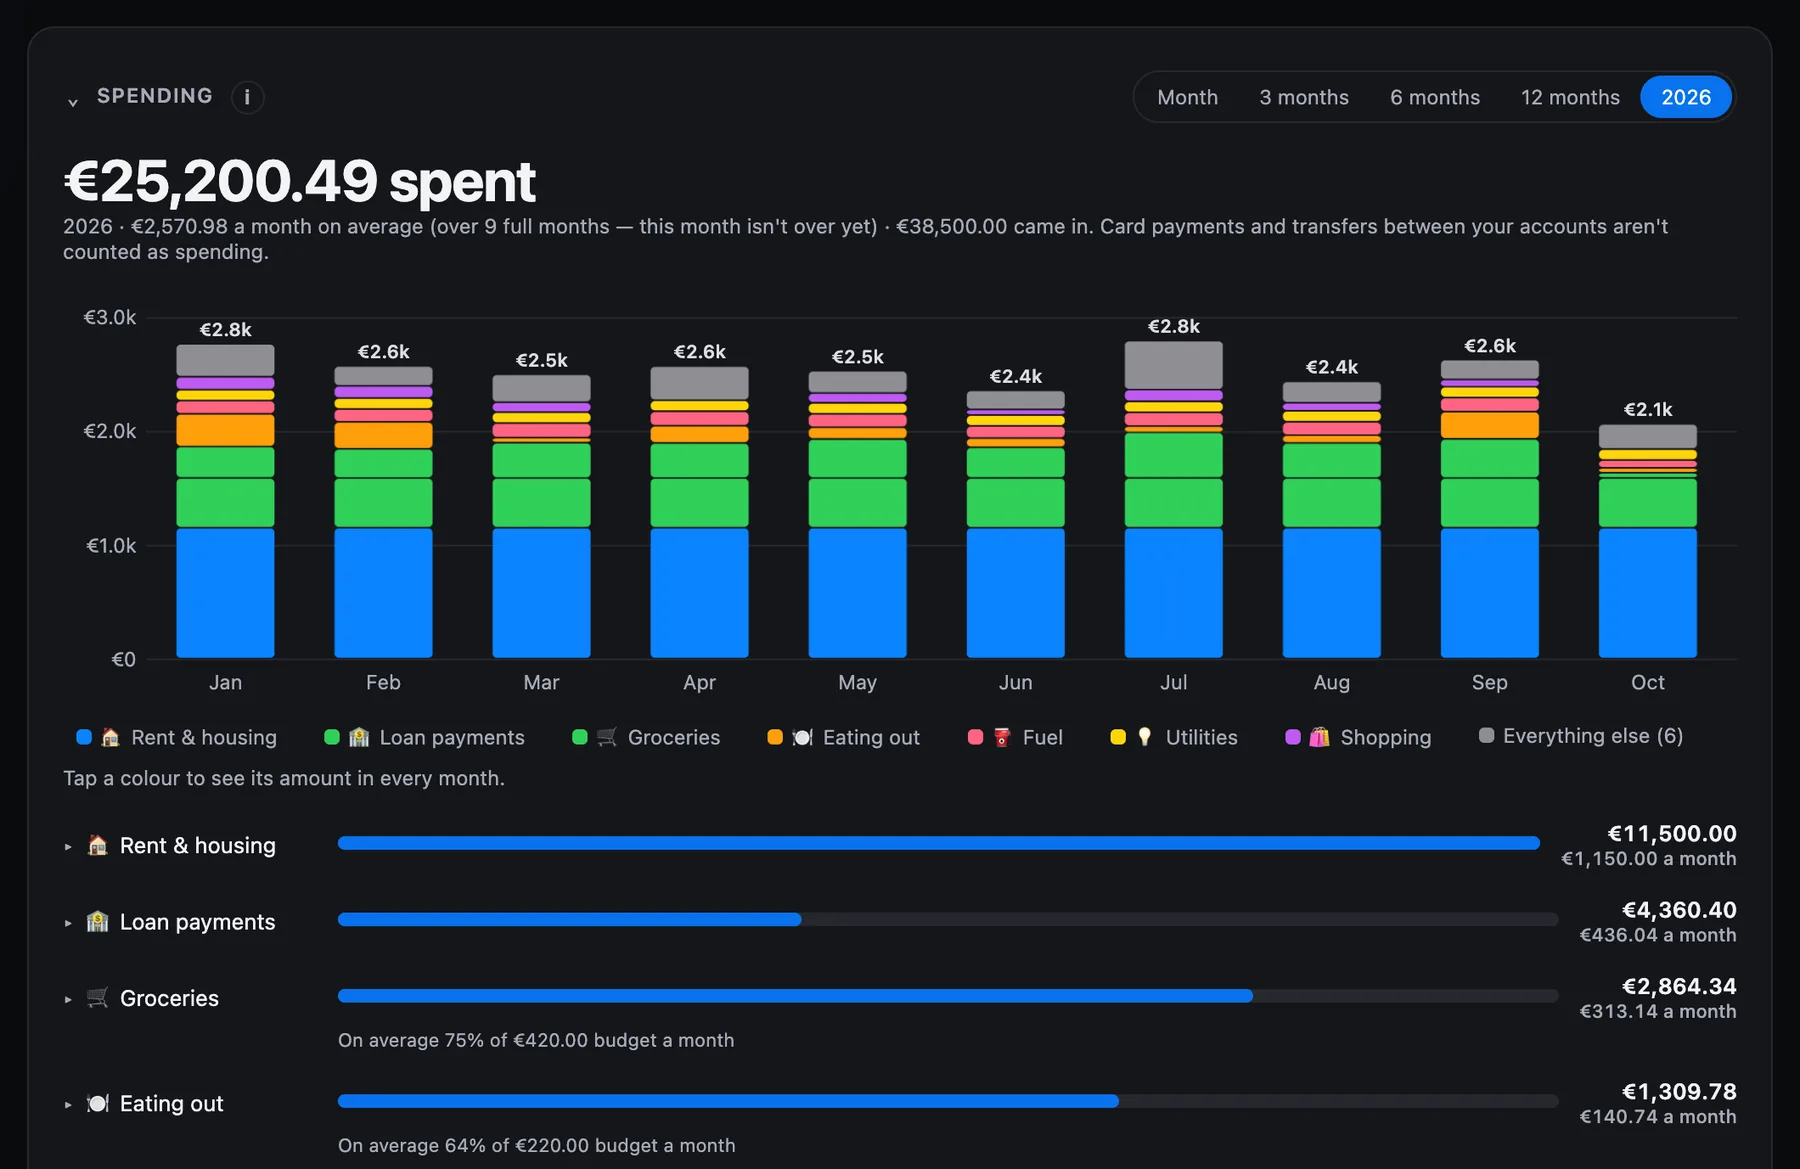Click the €25,200.49 spent heading
This screenshot has width=1800, height=1169.
[x=300, y=181]
